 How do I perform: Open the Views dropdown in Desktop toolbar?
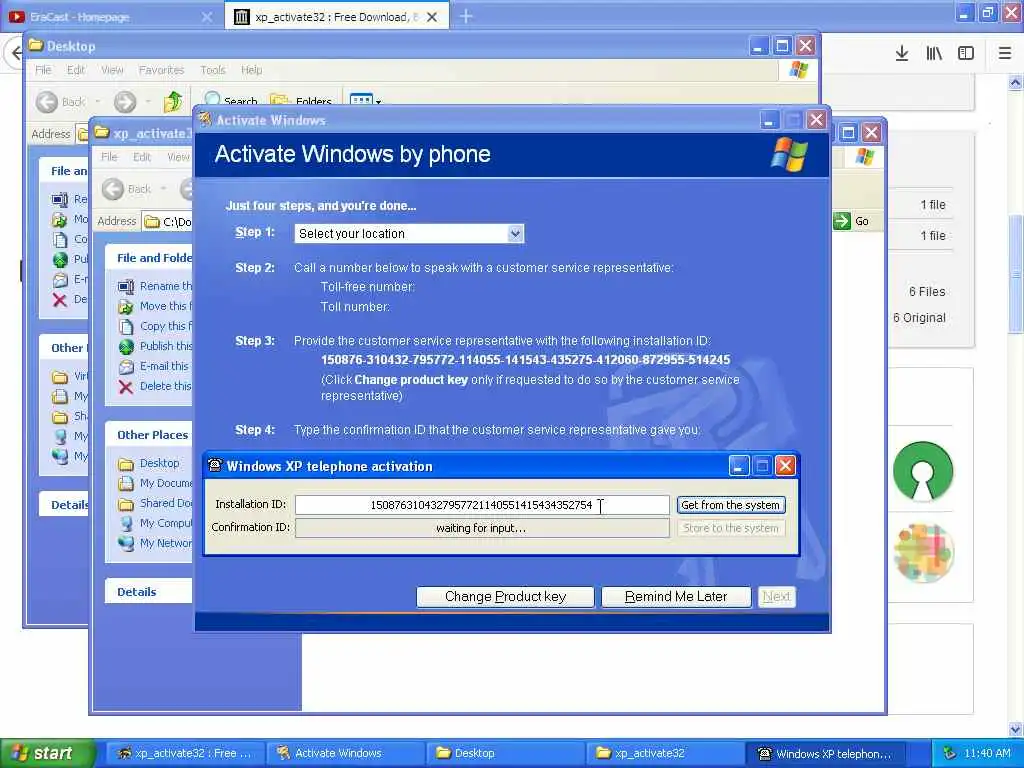[x=365, y=101]
